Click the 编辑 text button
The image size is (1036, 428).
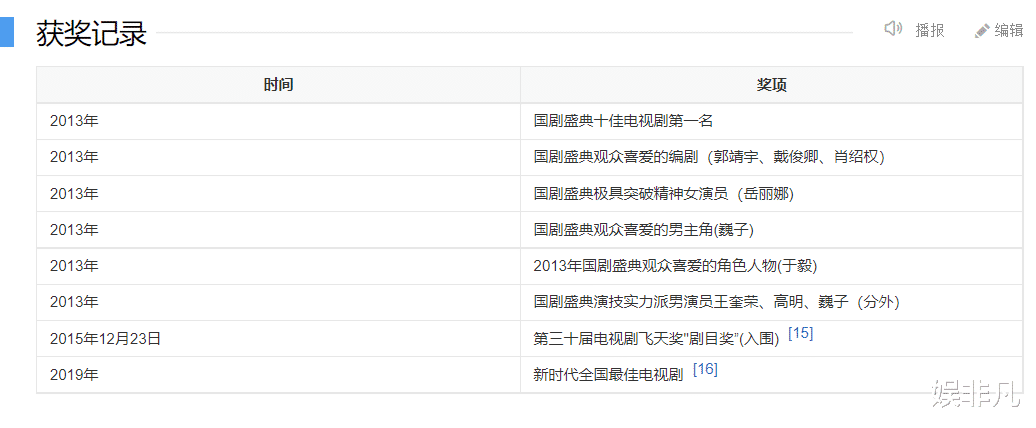click(1008, 30)
